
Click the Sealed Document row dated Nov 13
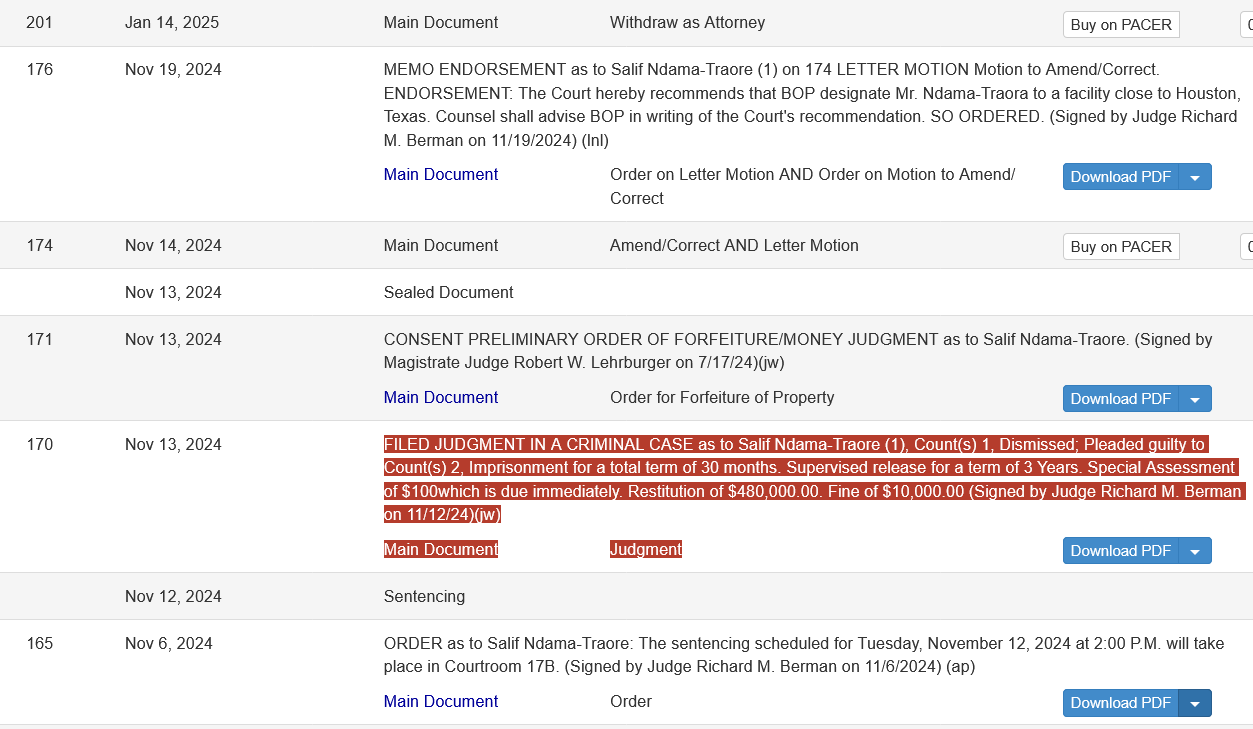pyautogui.click(x=626, y=293)
